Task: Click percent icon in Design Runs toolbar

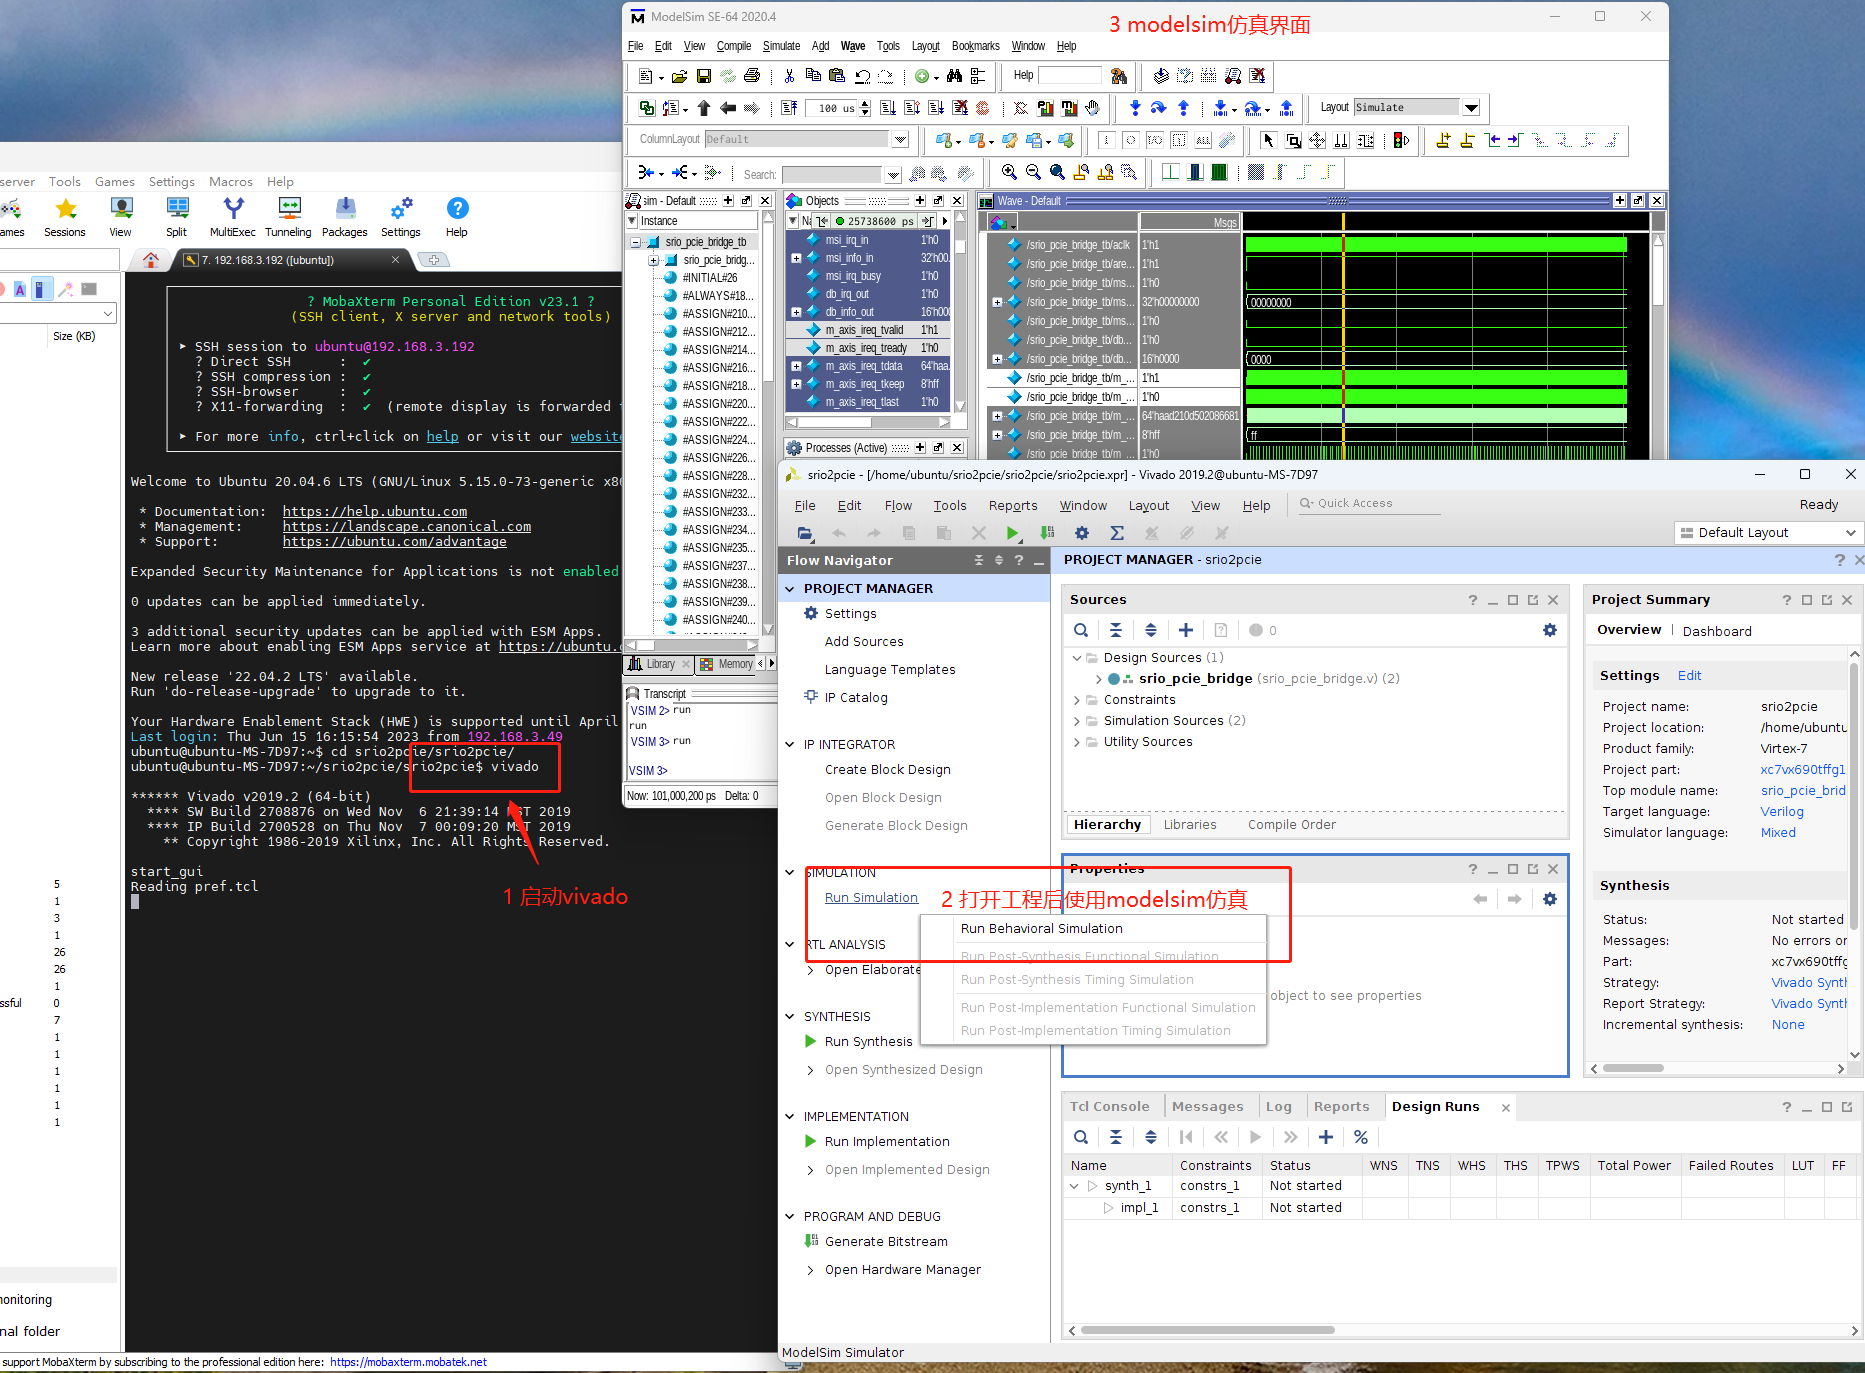Action: pos(1360,1137)
